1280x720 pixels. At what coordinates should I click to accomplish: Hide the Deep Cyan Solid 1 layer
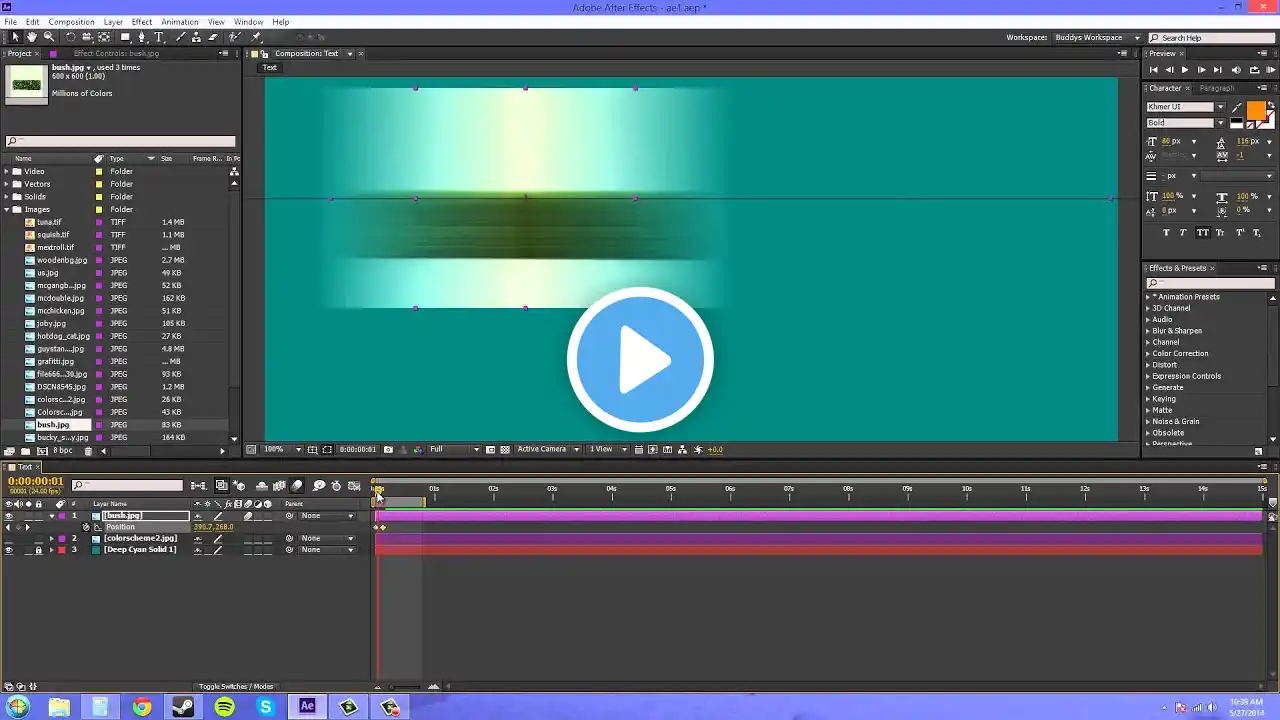click(9, 550)
